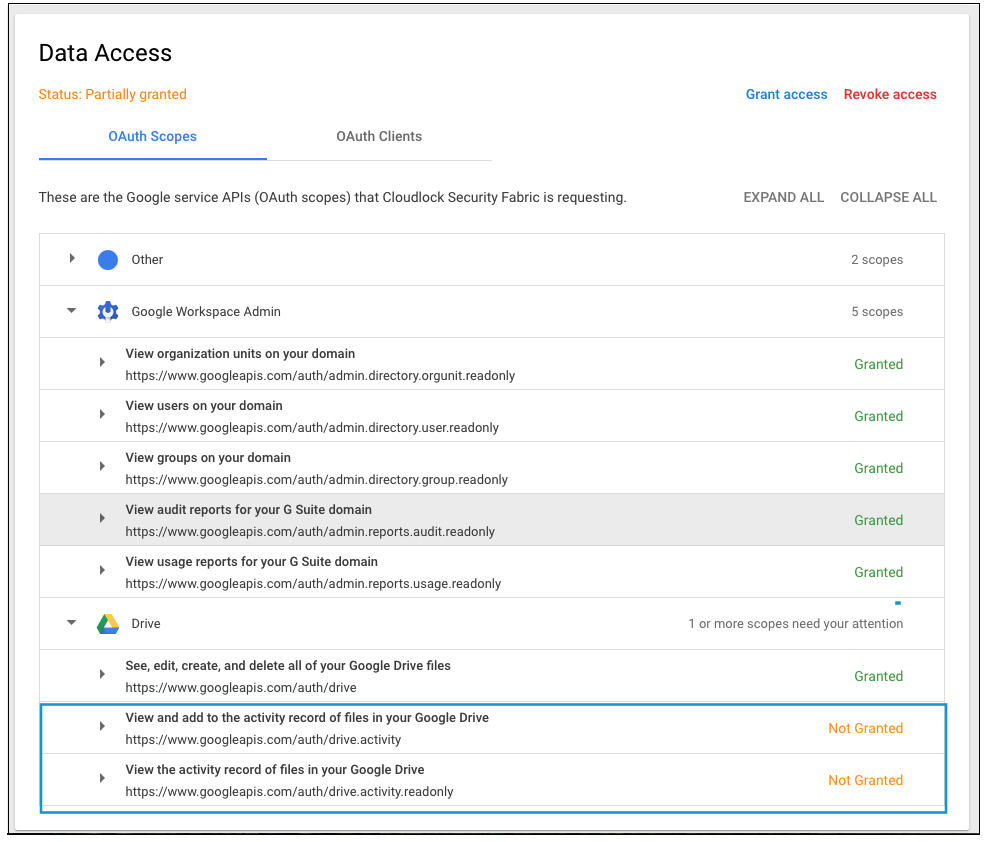Screen dimensions: 984x842
Task: Click the admin.reports.audit.readonly URL
Action: tap(310, 532)
